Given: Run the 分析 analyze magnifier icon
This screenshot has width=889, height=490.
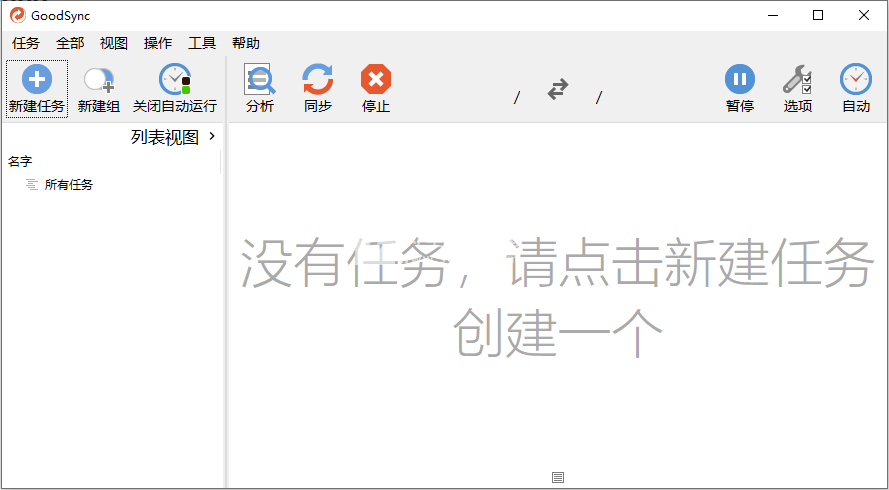Looking at the screenshot, I should coord(260,79).
